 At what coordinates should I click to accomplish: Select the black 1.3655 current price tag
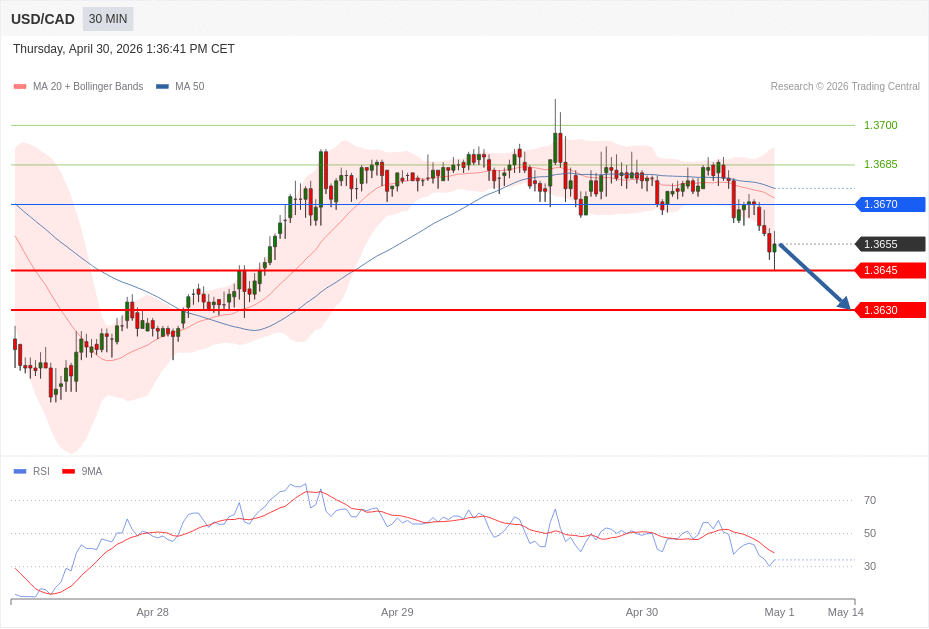pos(890,244)
